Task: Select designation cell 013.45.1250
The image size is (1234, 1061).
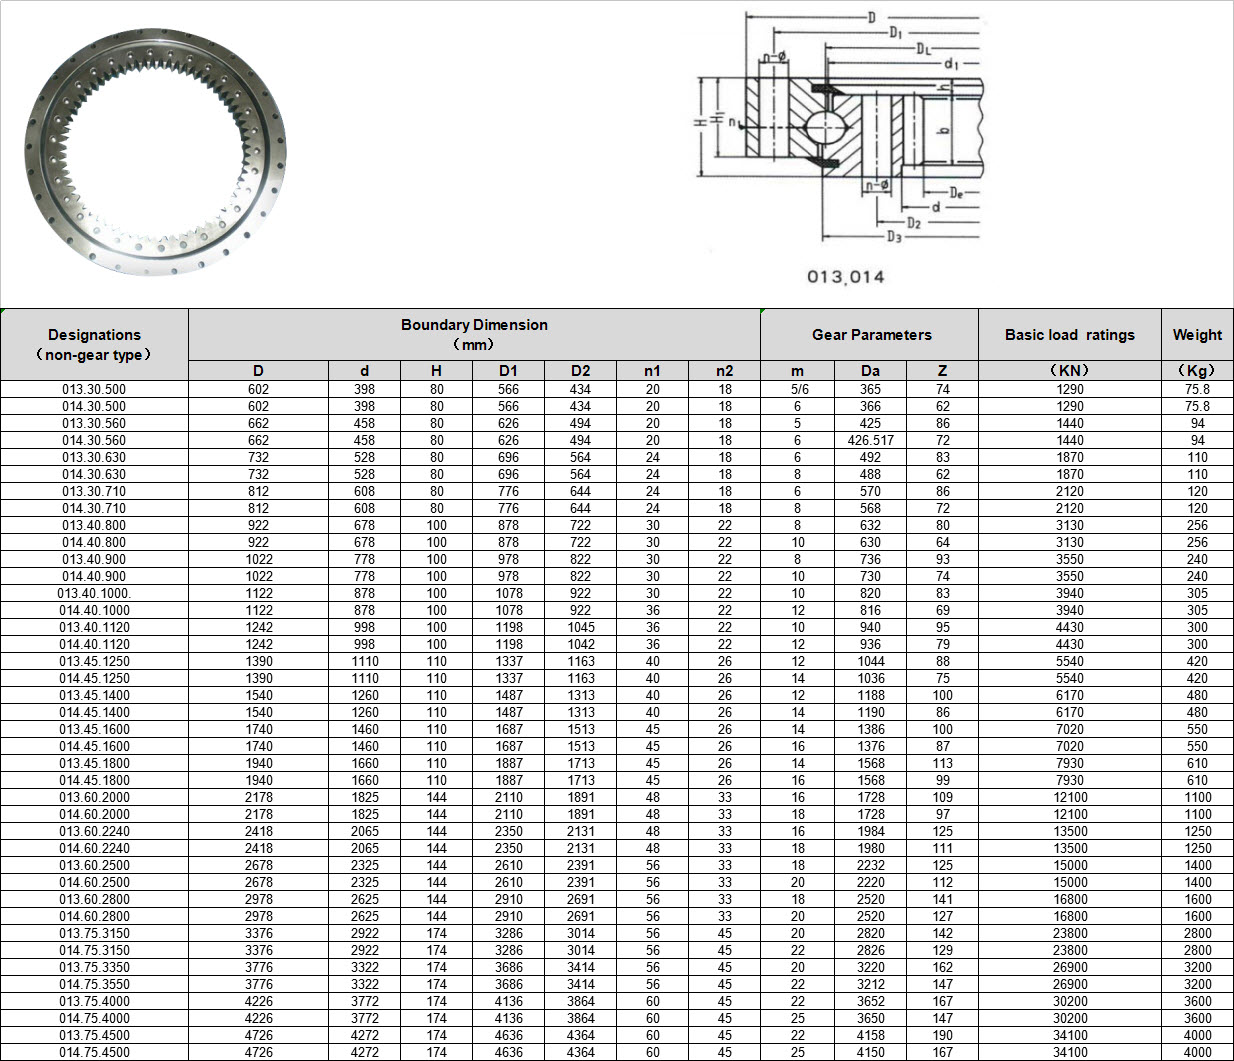Action: (x=94, y=661)
